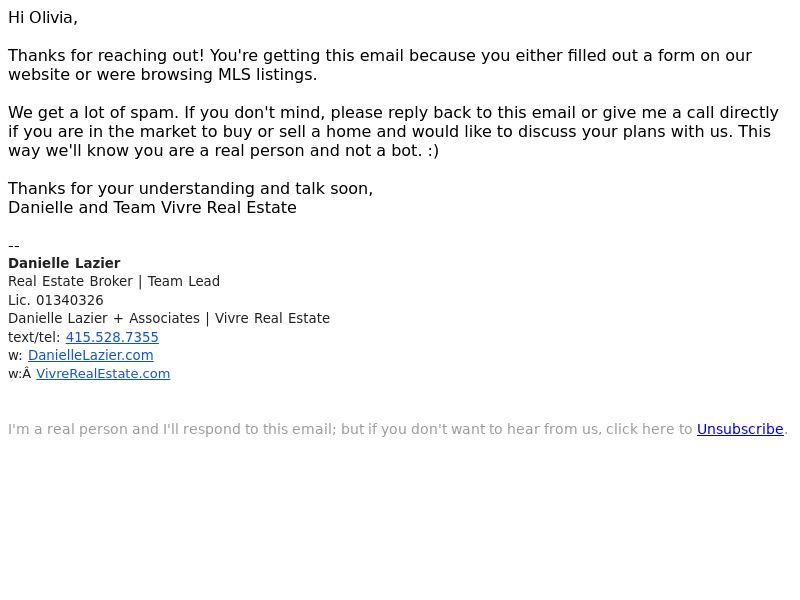
Task: Click the 'Hi Olivia,' greeting text
Action: click(x=43, y=17)
